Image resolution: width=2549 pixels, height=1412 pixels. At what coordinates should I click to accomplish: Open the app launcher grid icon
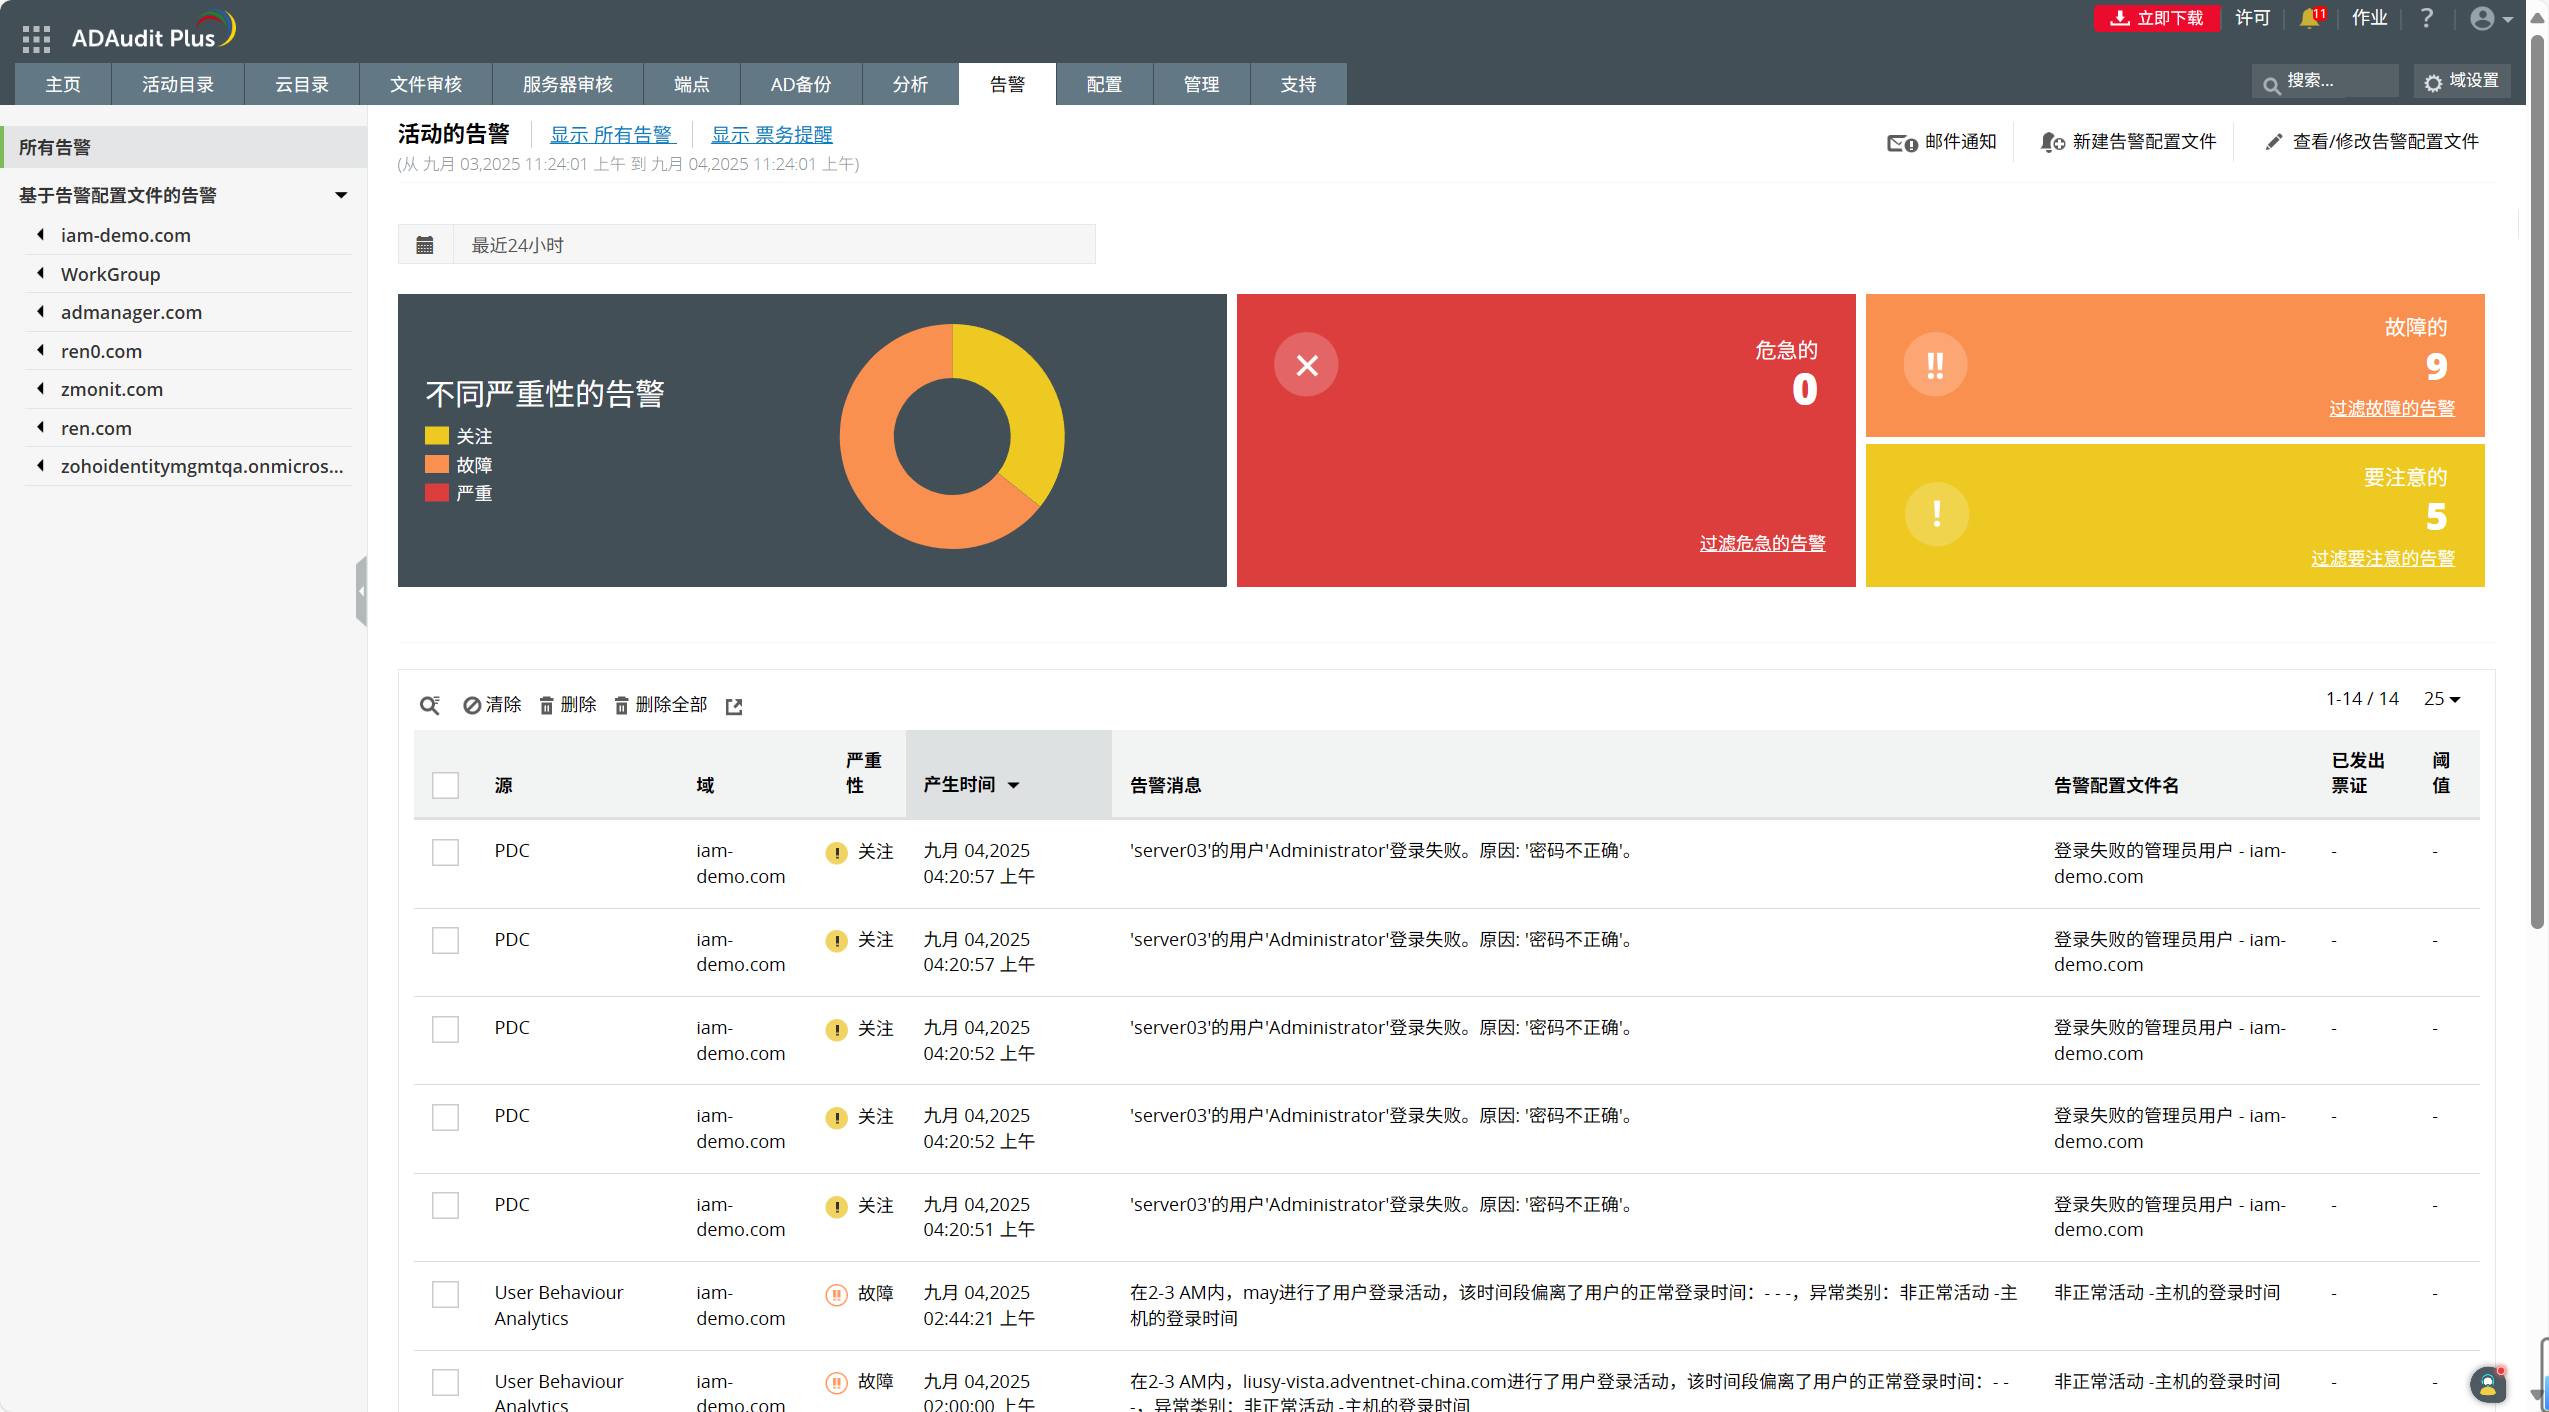(x=36, y=37)
